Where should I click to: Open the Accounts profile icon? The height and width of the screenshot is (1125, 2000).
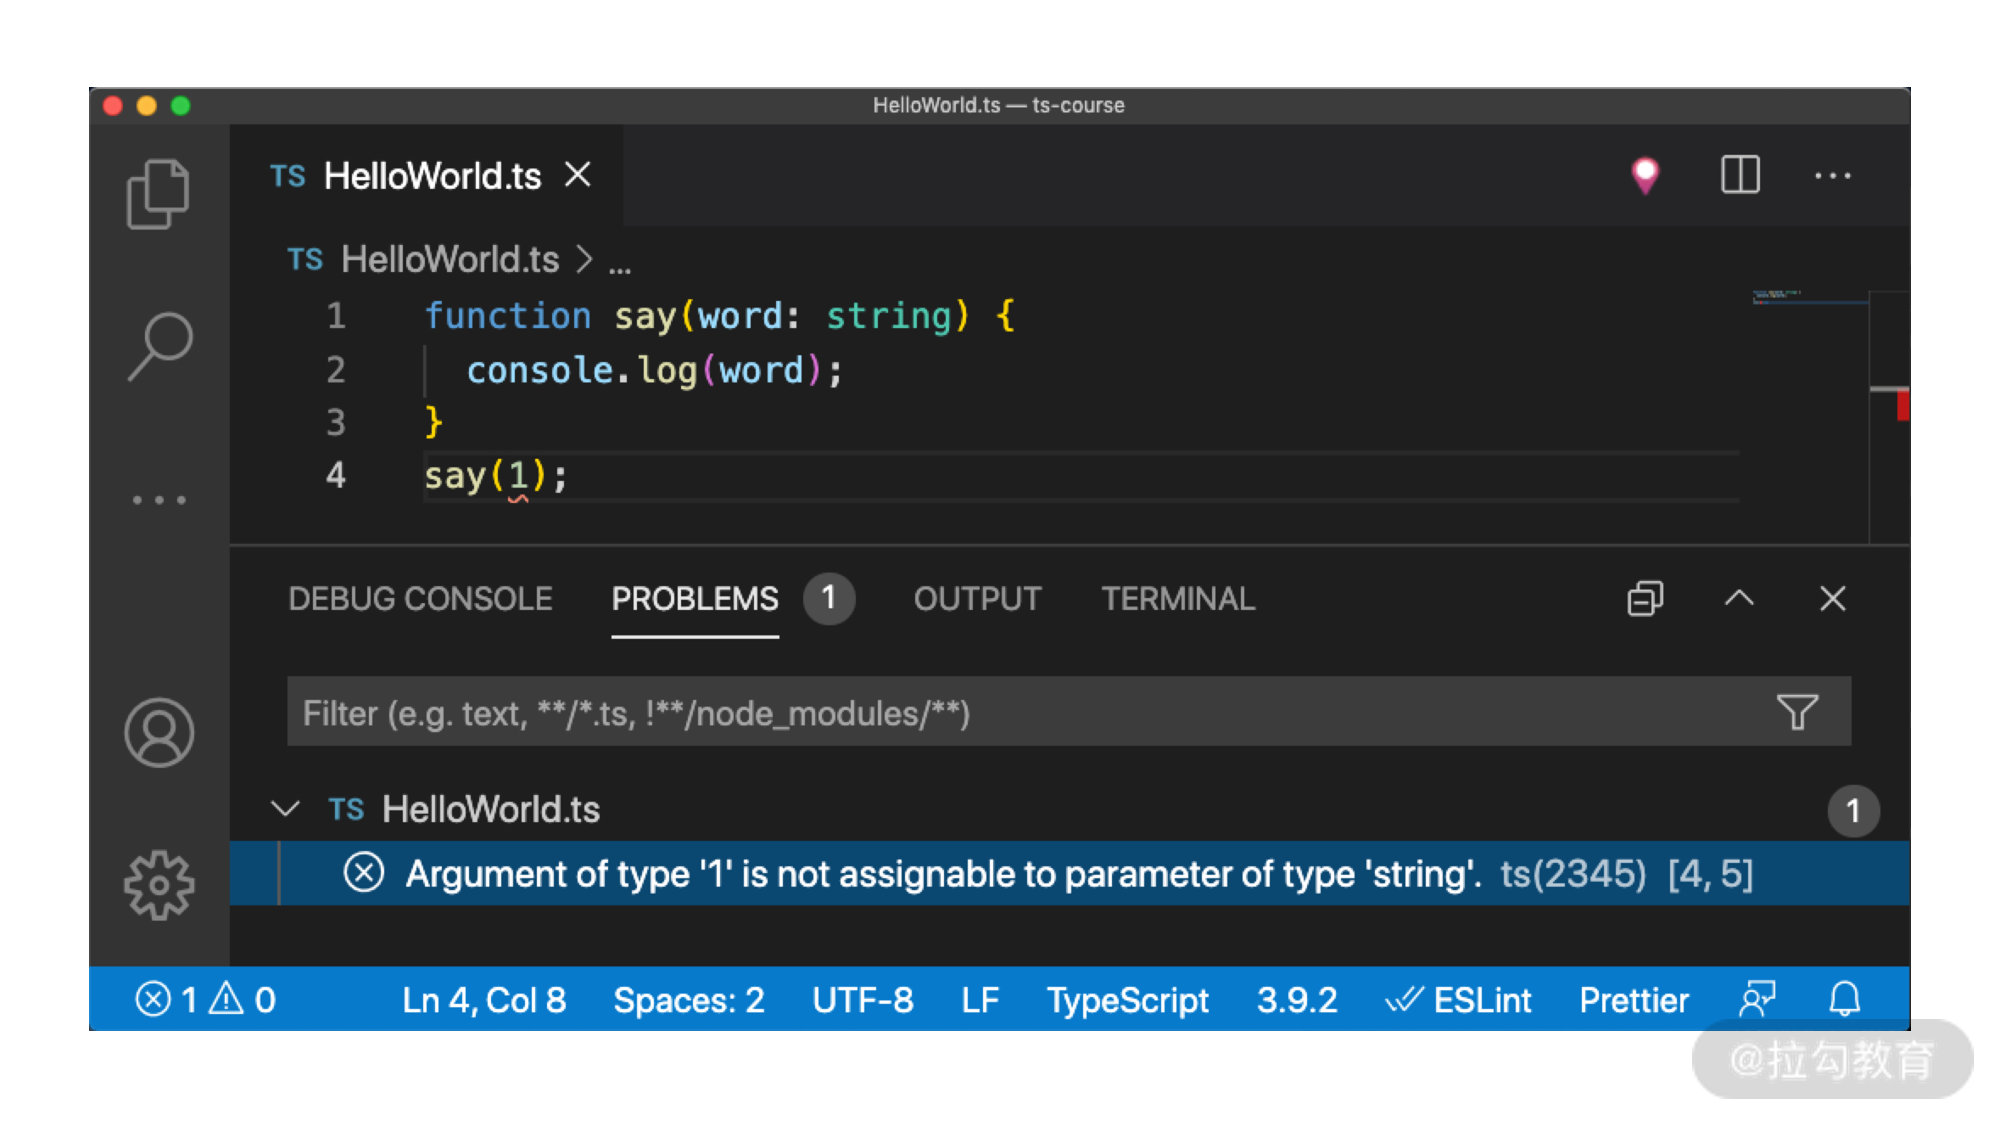[x=159, y=733]
